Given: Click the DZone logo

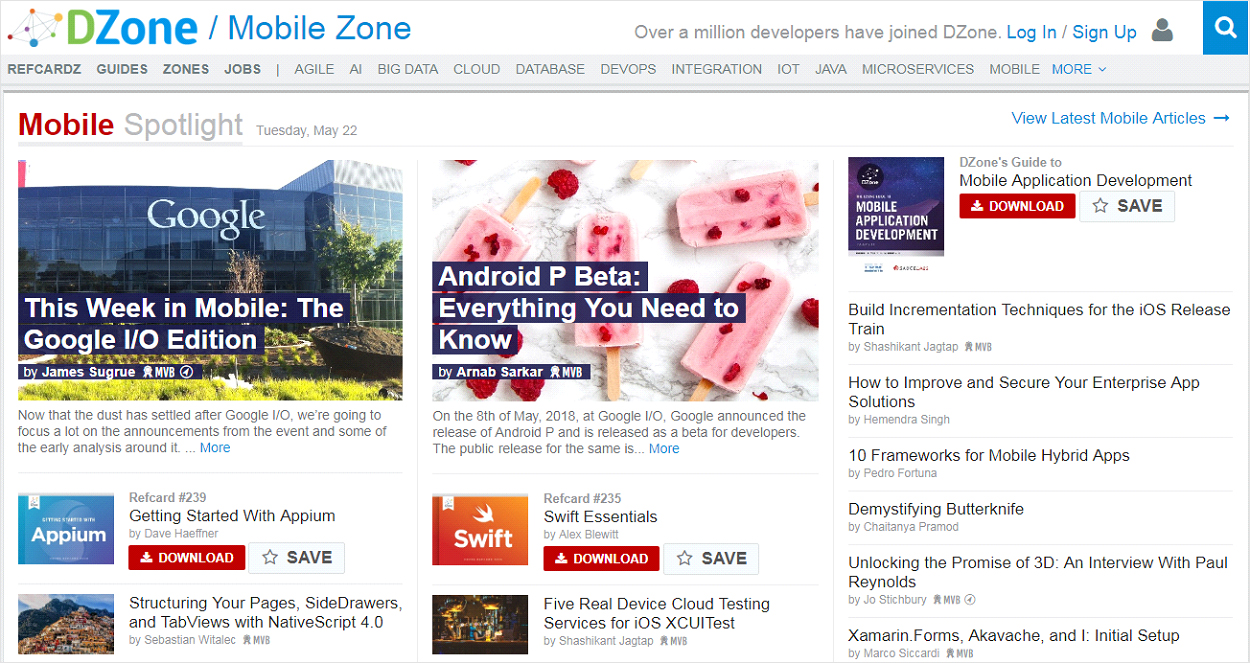Looking at the screenshot, I should [103, 28].
